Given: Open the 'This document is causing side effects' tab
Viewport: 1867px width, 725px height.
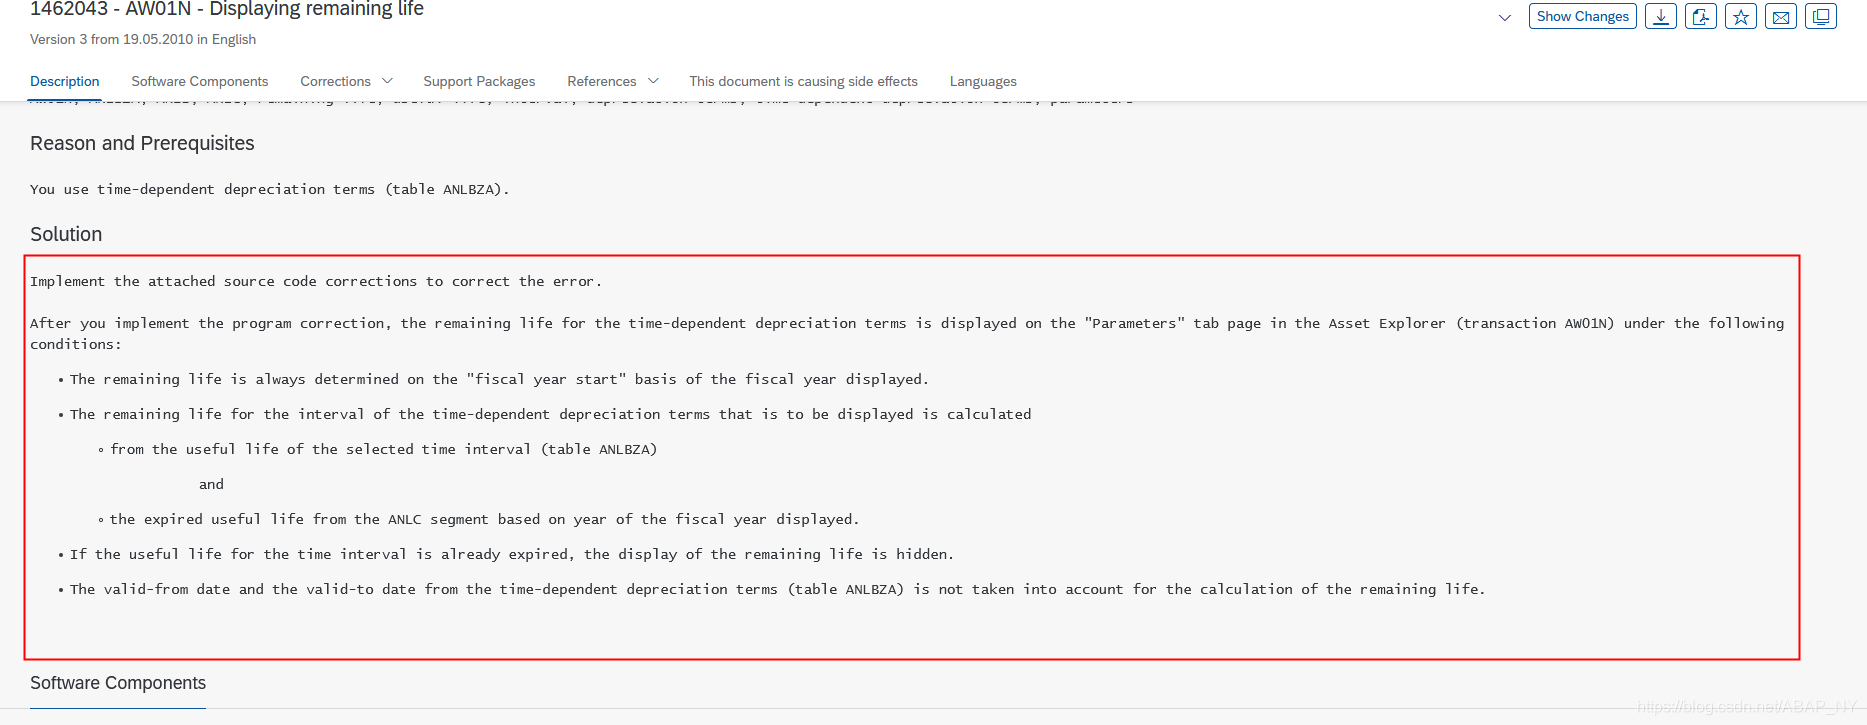Looking at the screenshot, I should (803, 81).
